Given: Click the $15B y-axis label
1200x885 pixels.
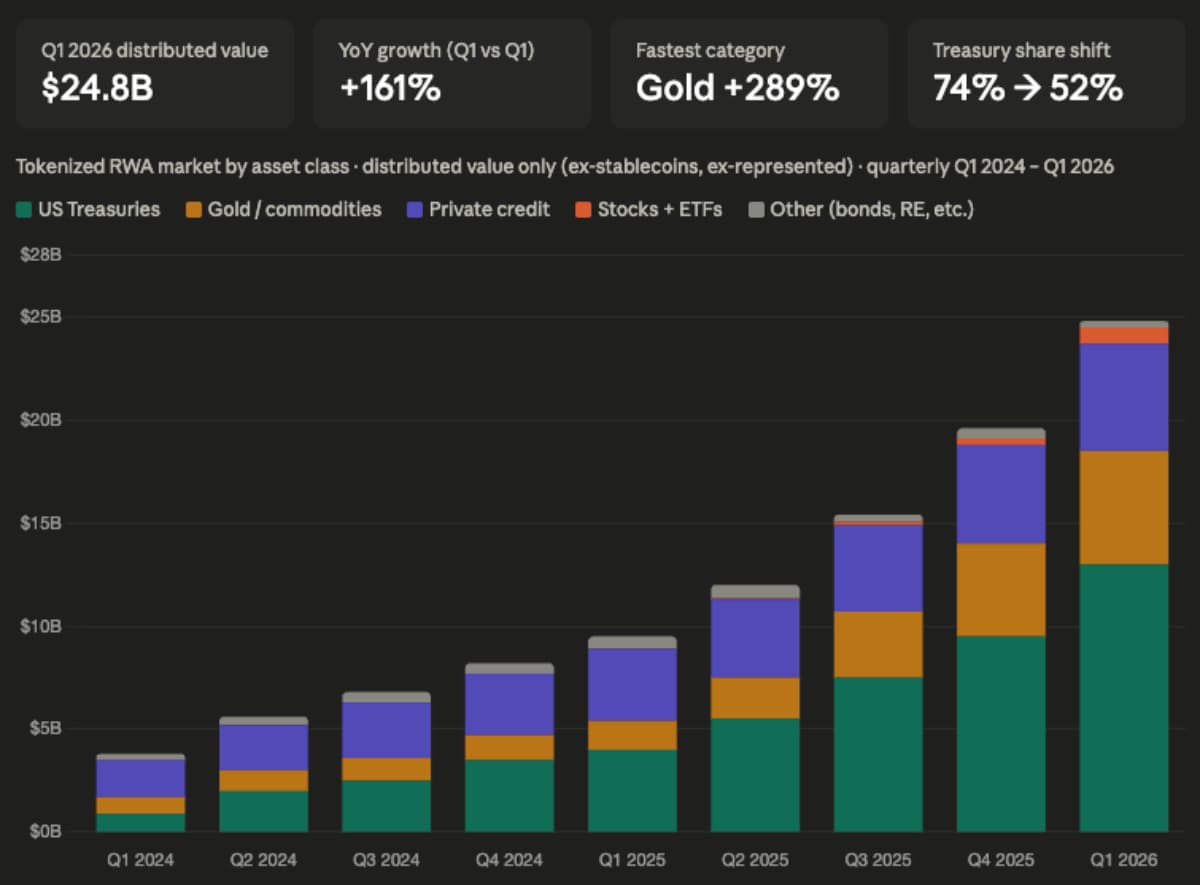Looking at the screenshot, I should 41,523.
